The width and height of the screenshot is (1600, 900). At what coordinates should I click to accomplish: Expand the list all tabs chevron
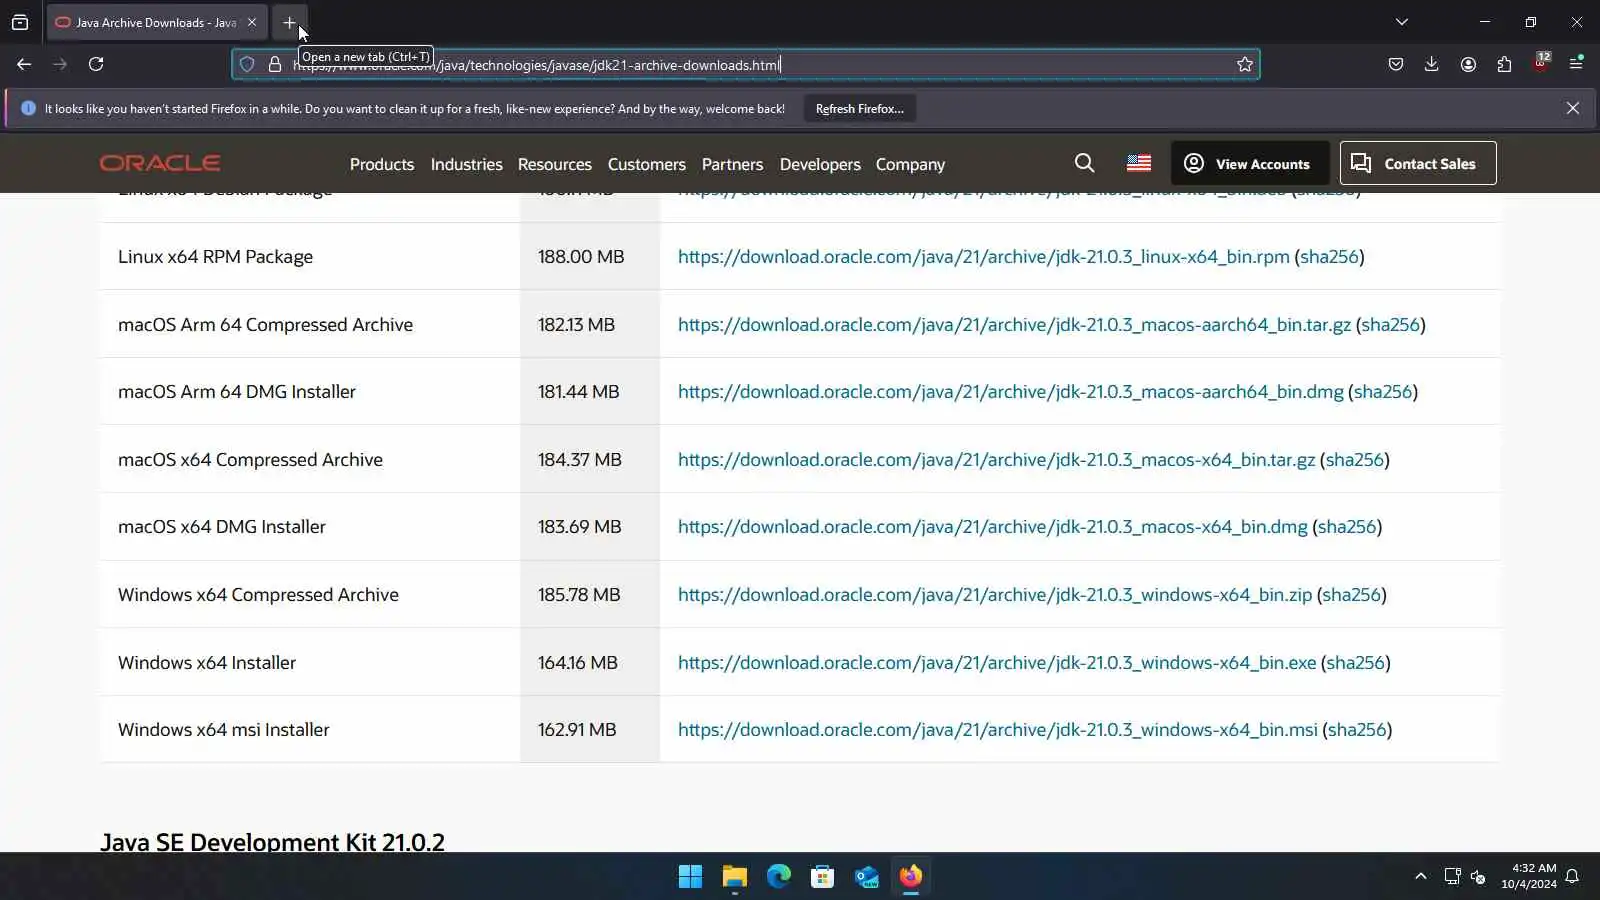click(1402, 22)
